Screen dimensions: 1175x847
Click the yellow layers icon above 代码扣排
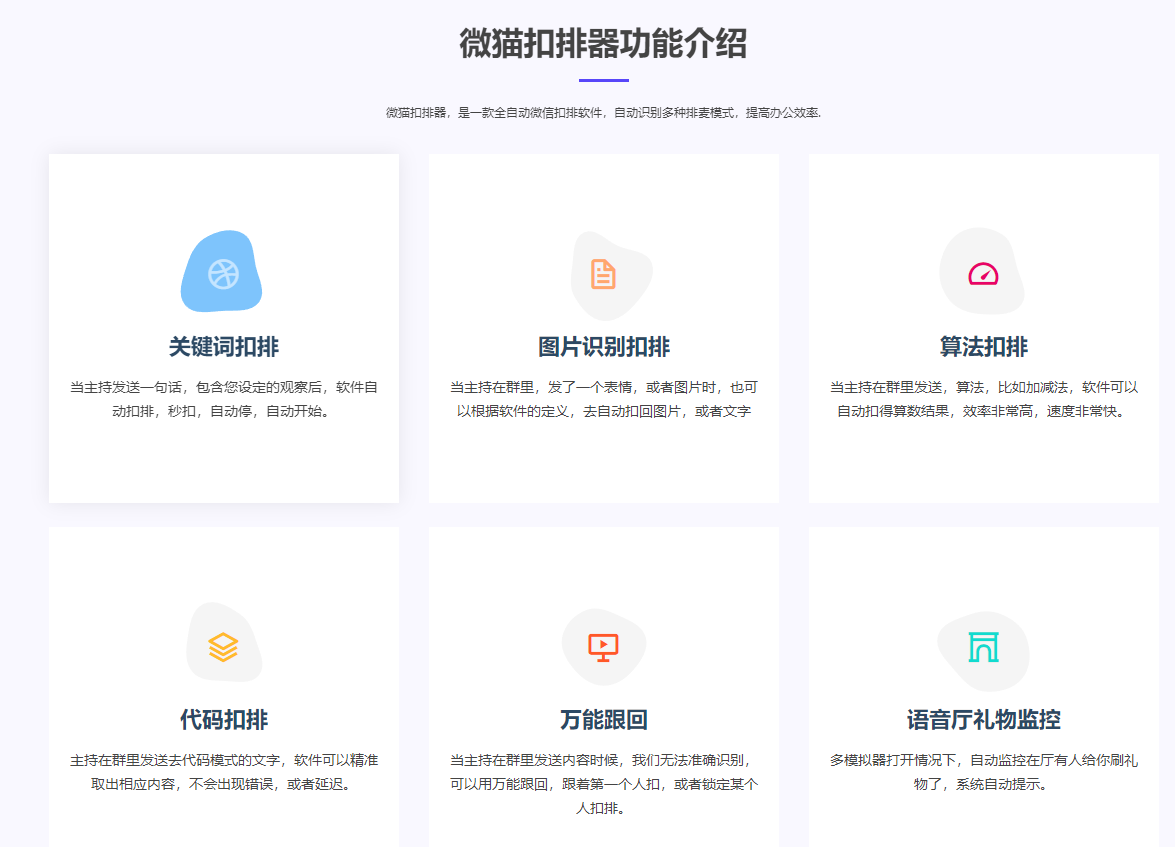(223, 648)
